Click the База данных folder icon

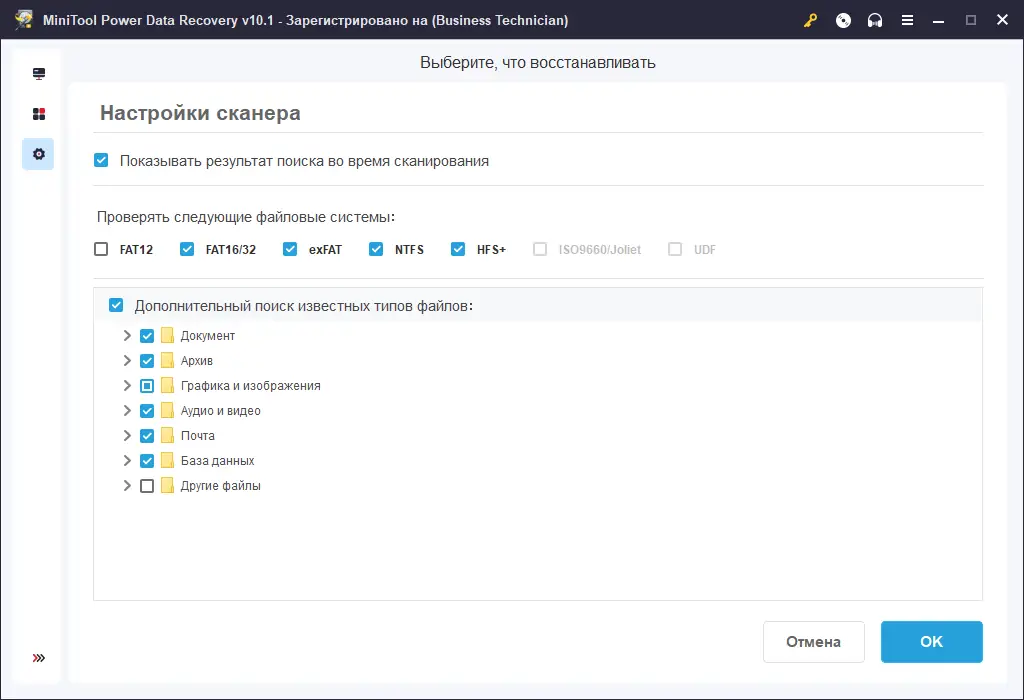(x=167, y=460)
